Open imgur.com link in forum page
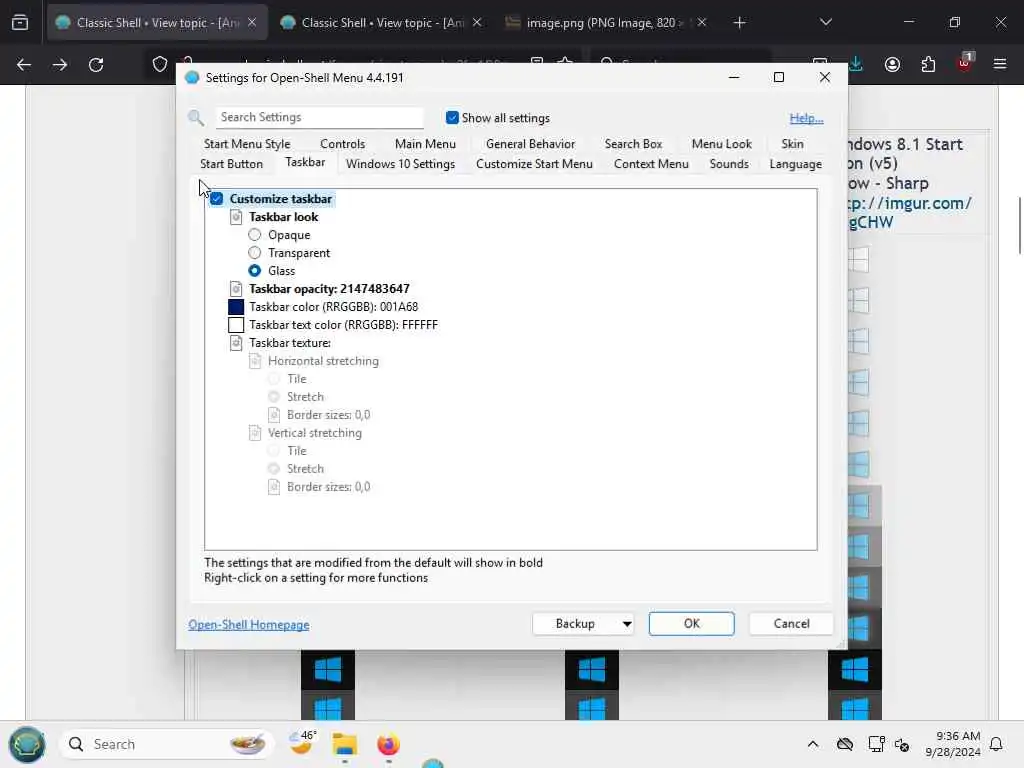This screenshot has height=768, width=1024. click(910, 213)
